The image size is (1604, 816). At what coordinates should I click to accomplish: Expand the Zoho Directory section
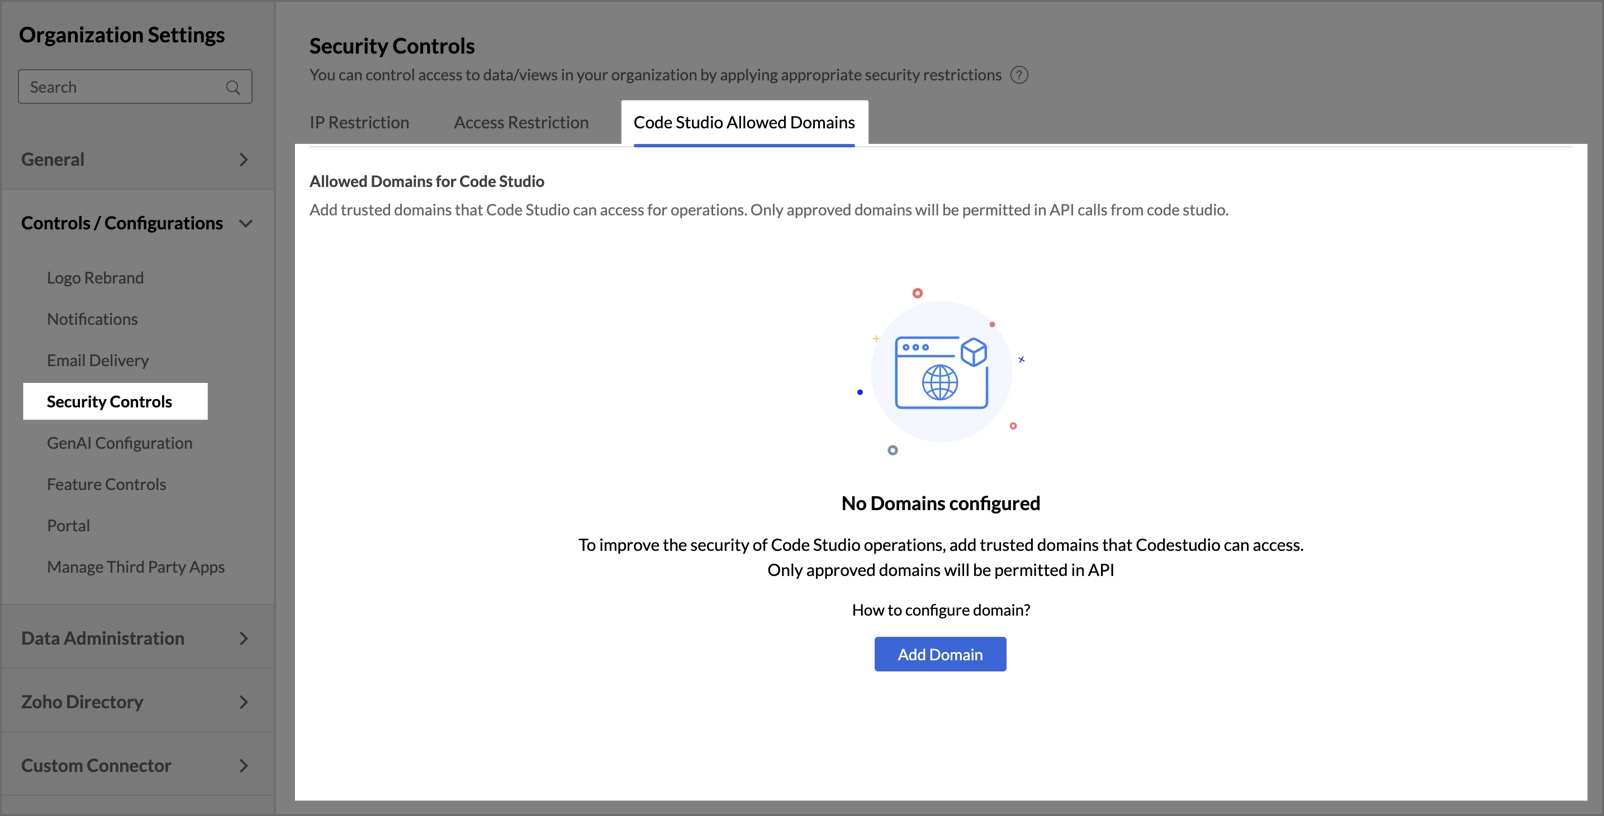tap(243, 702)
